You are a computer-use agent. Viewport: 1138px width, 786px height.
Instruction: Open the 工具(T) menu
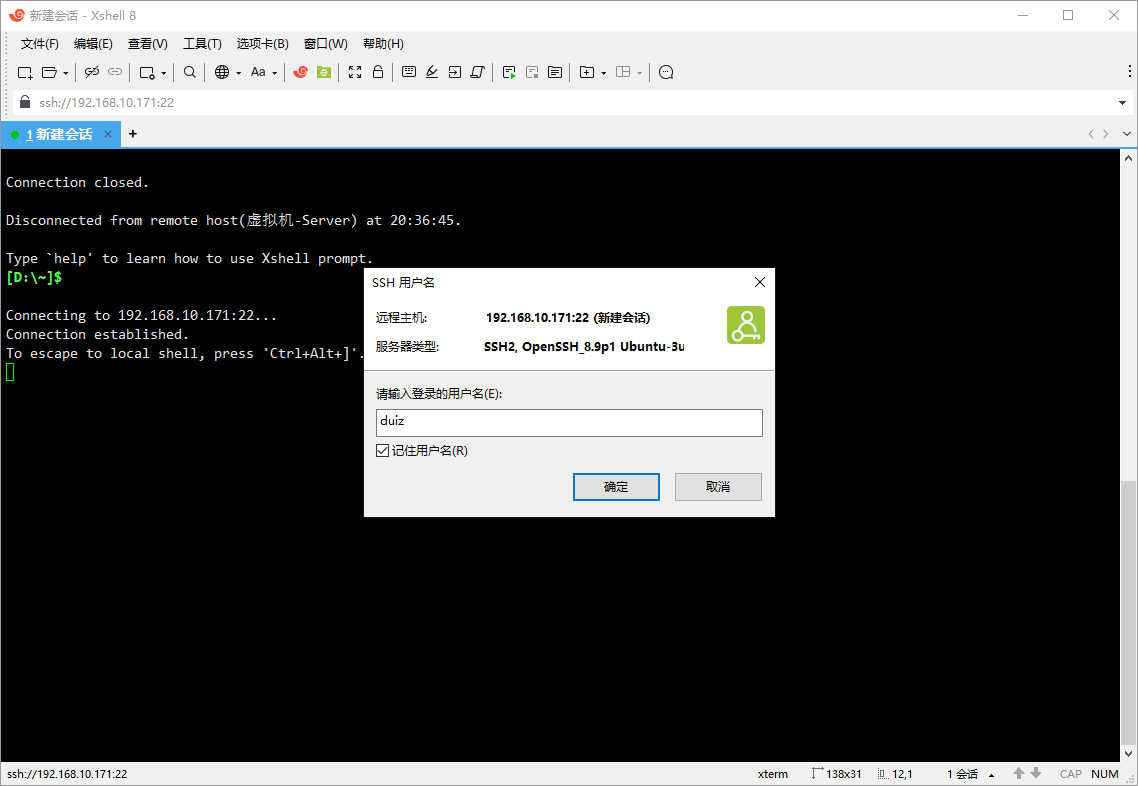202,43
